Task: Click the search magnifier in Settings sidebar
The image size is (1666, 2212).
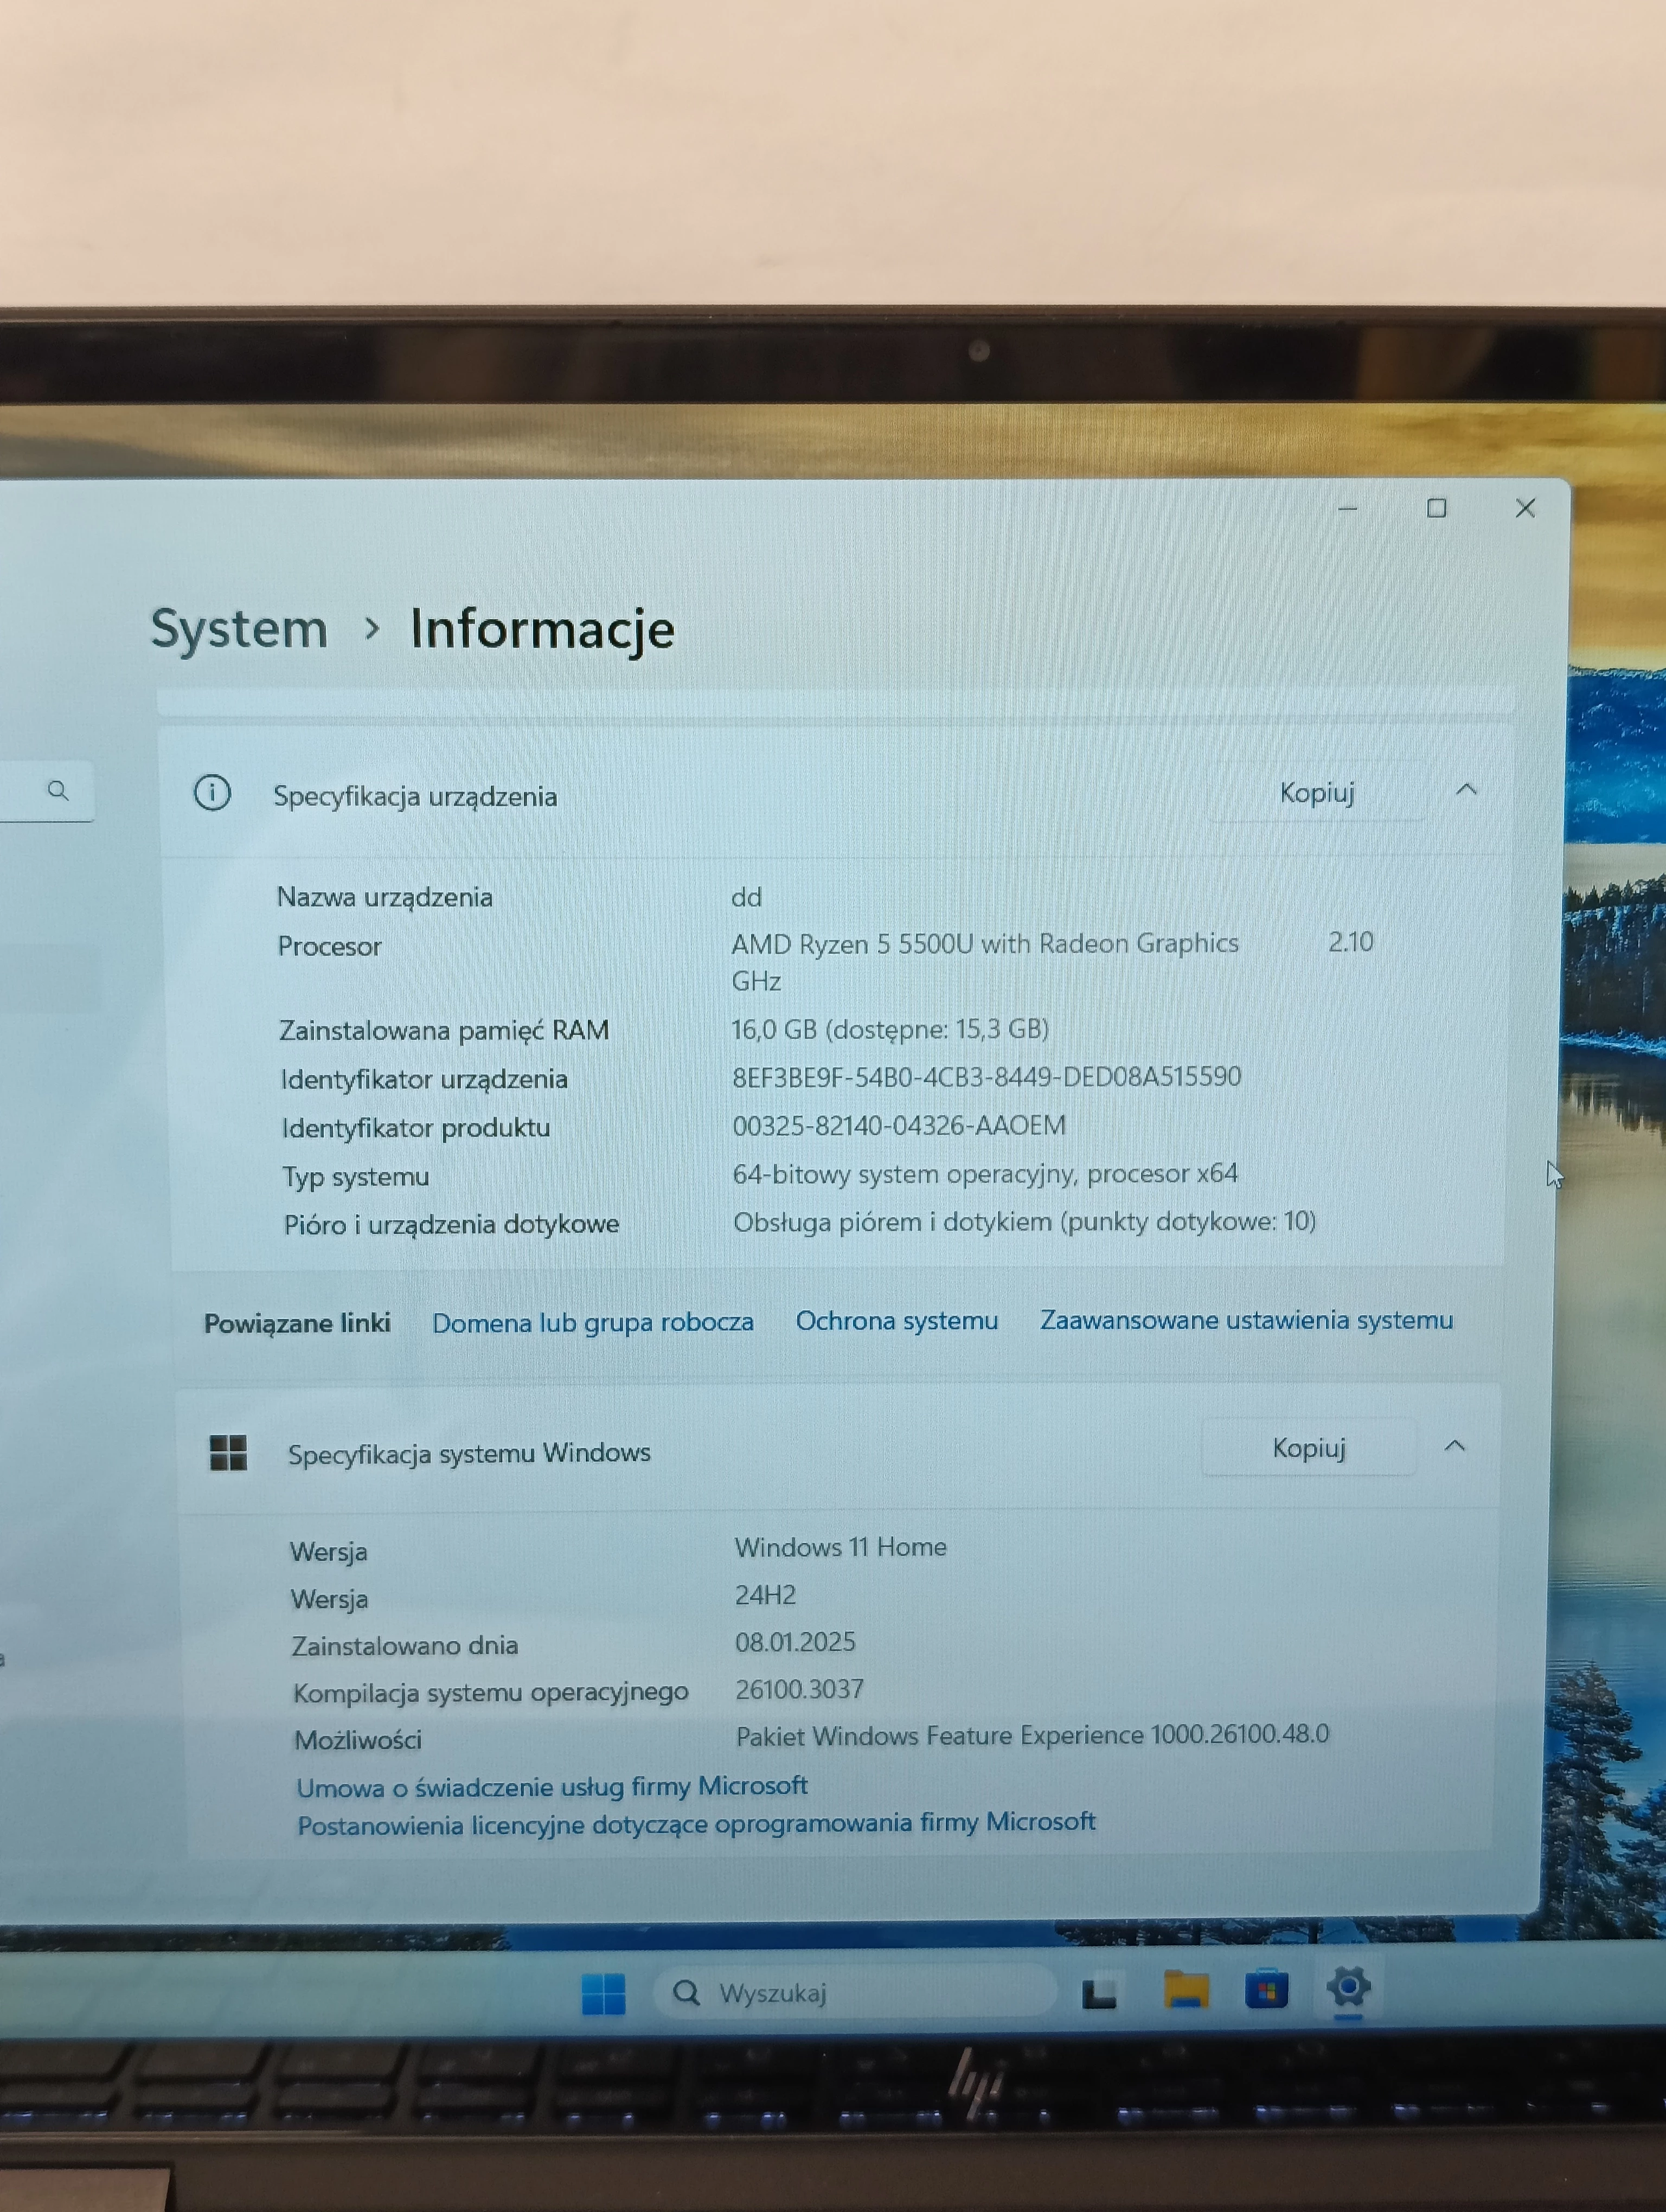Action: 58,791
